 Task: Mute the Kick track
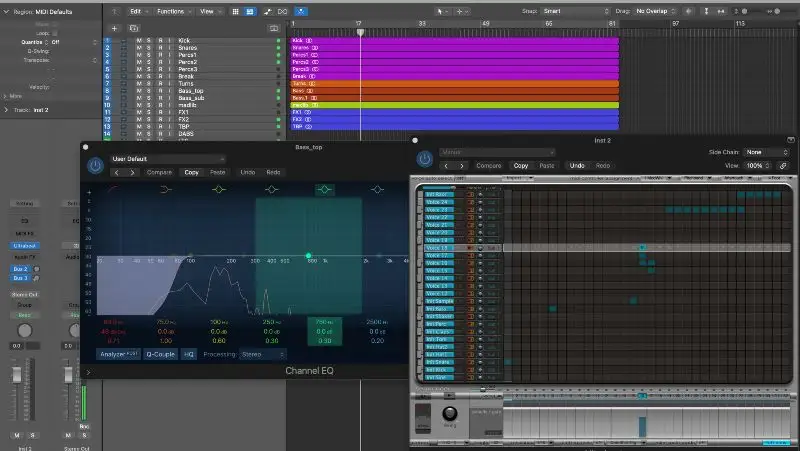138,40
